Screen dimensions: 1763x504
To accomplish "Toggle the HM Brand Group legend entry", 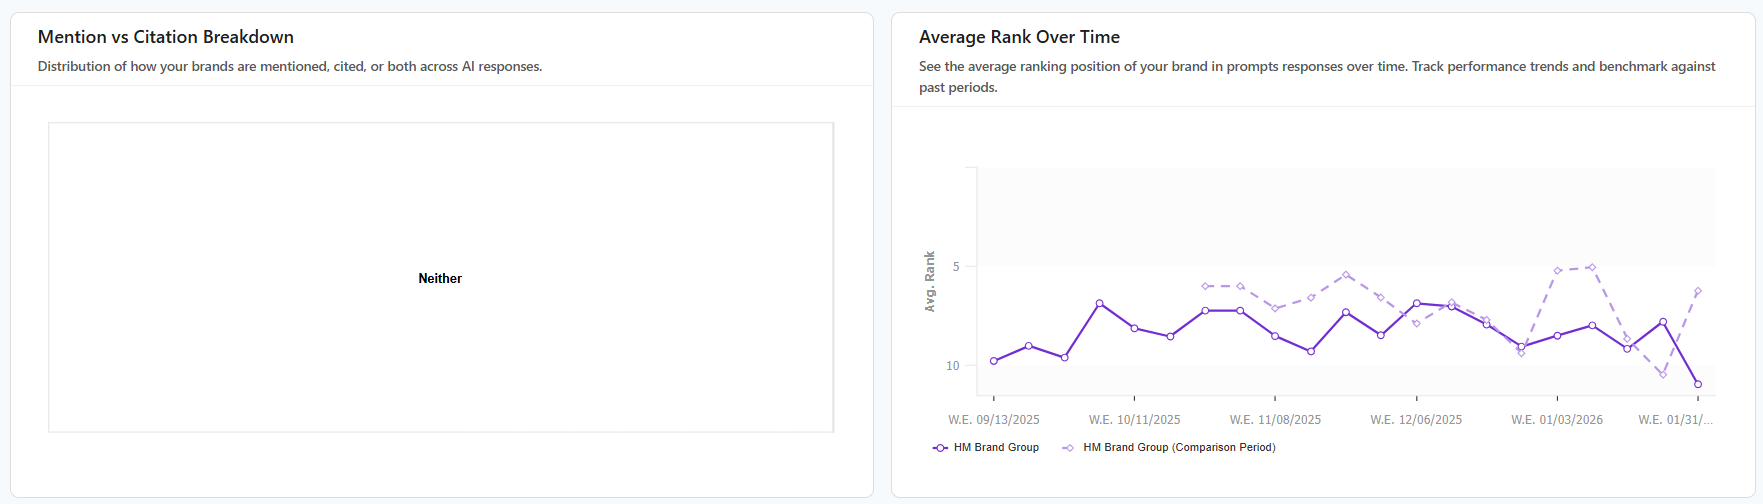I will (995, 448).
